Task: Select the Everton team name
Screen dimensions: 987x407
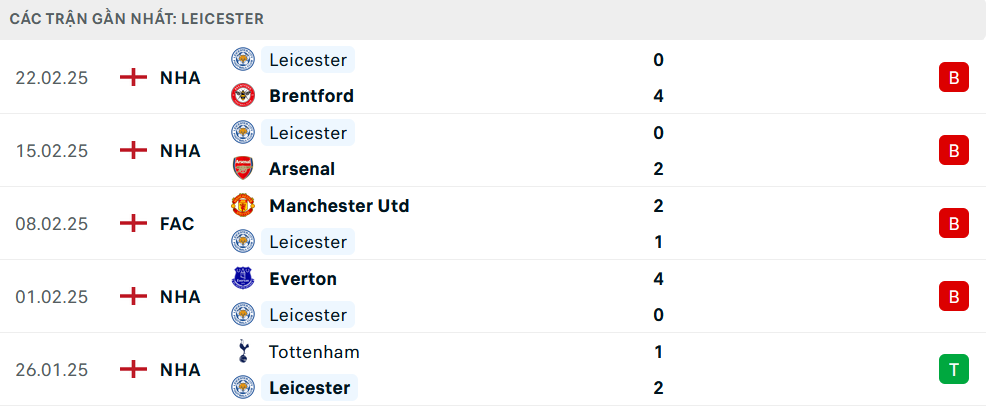Action: [303, 279]
